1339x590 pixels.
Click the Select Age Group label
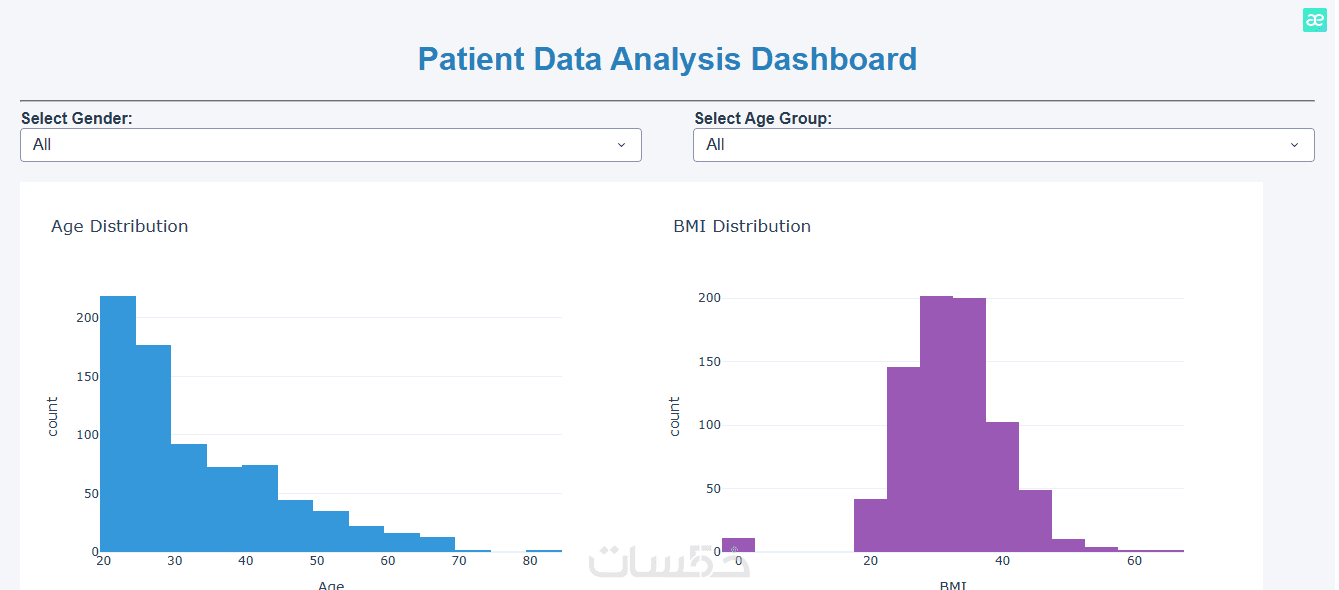pyautogui.click(x=763, y=118)
